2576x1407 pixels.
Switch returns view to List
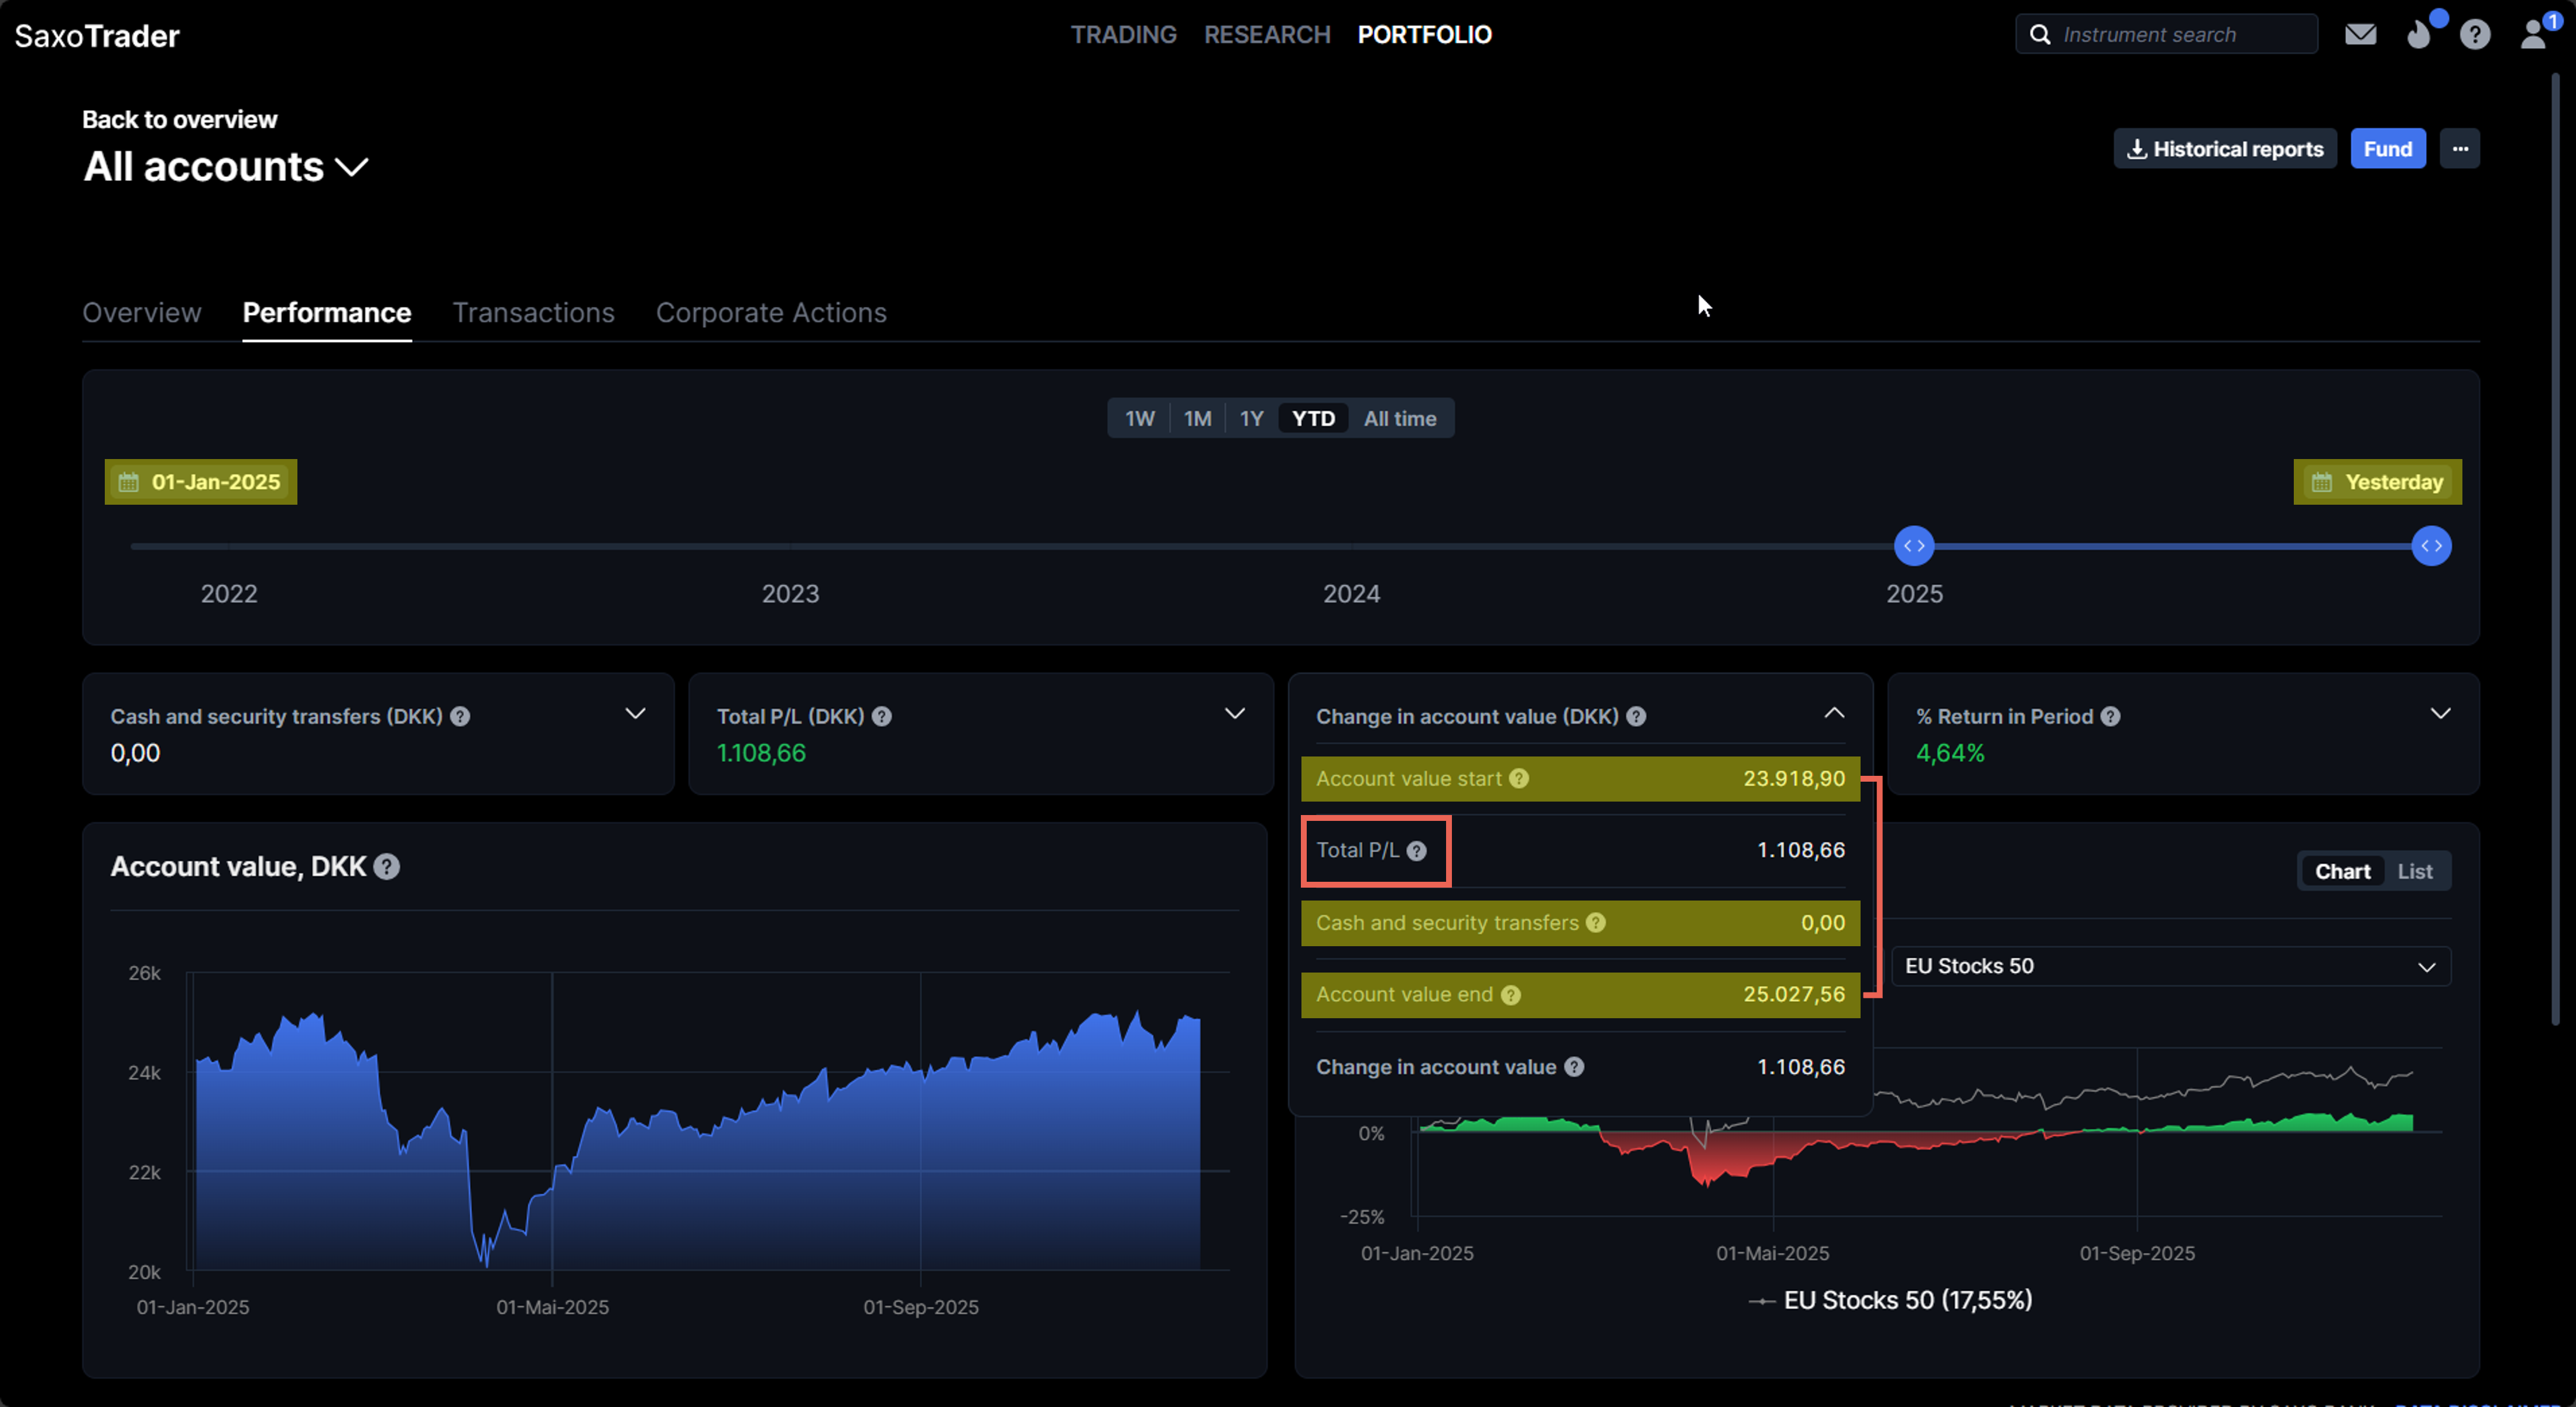[2414, 871]
